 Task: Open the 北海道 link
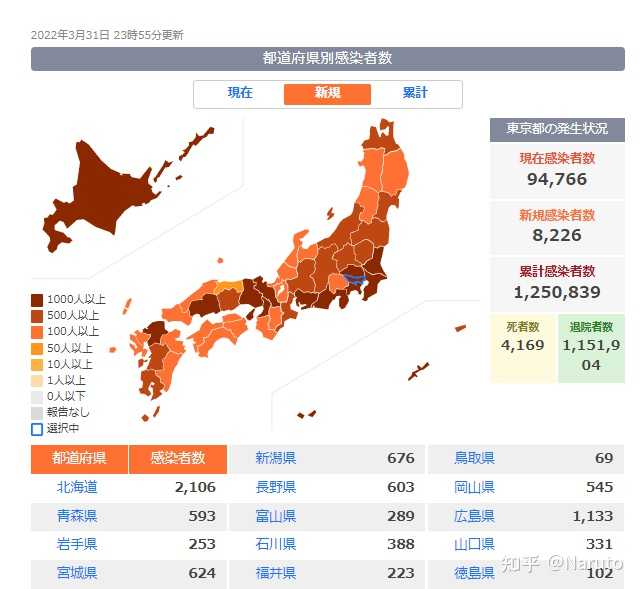(x=77, y=487)
